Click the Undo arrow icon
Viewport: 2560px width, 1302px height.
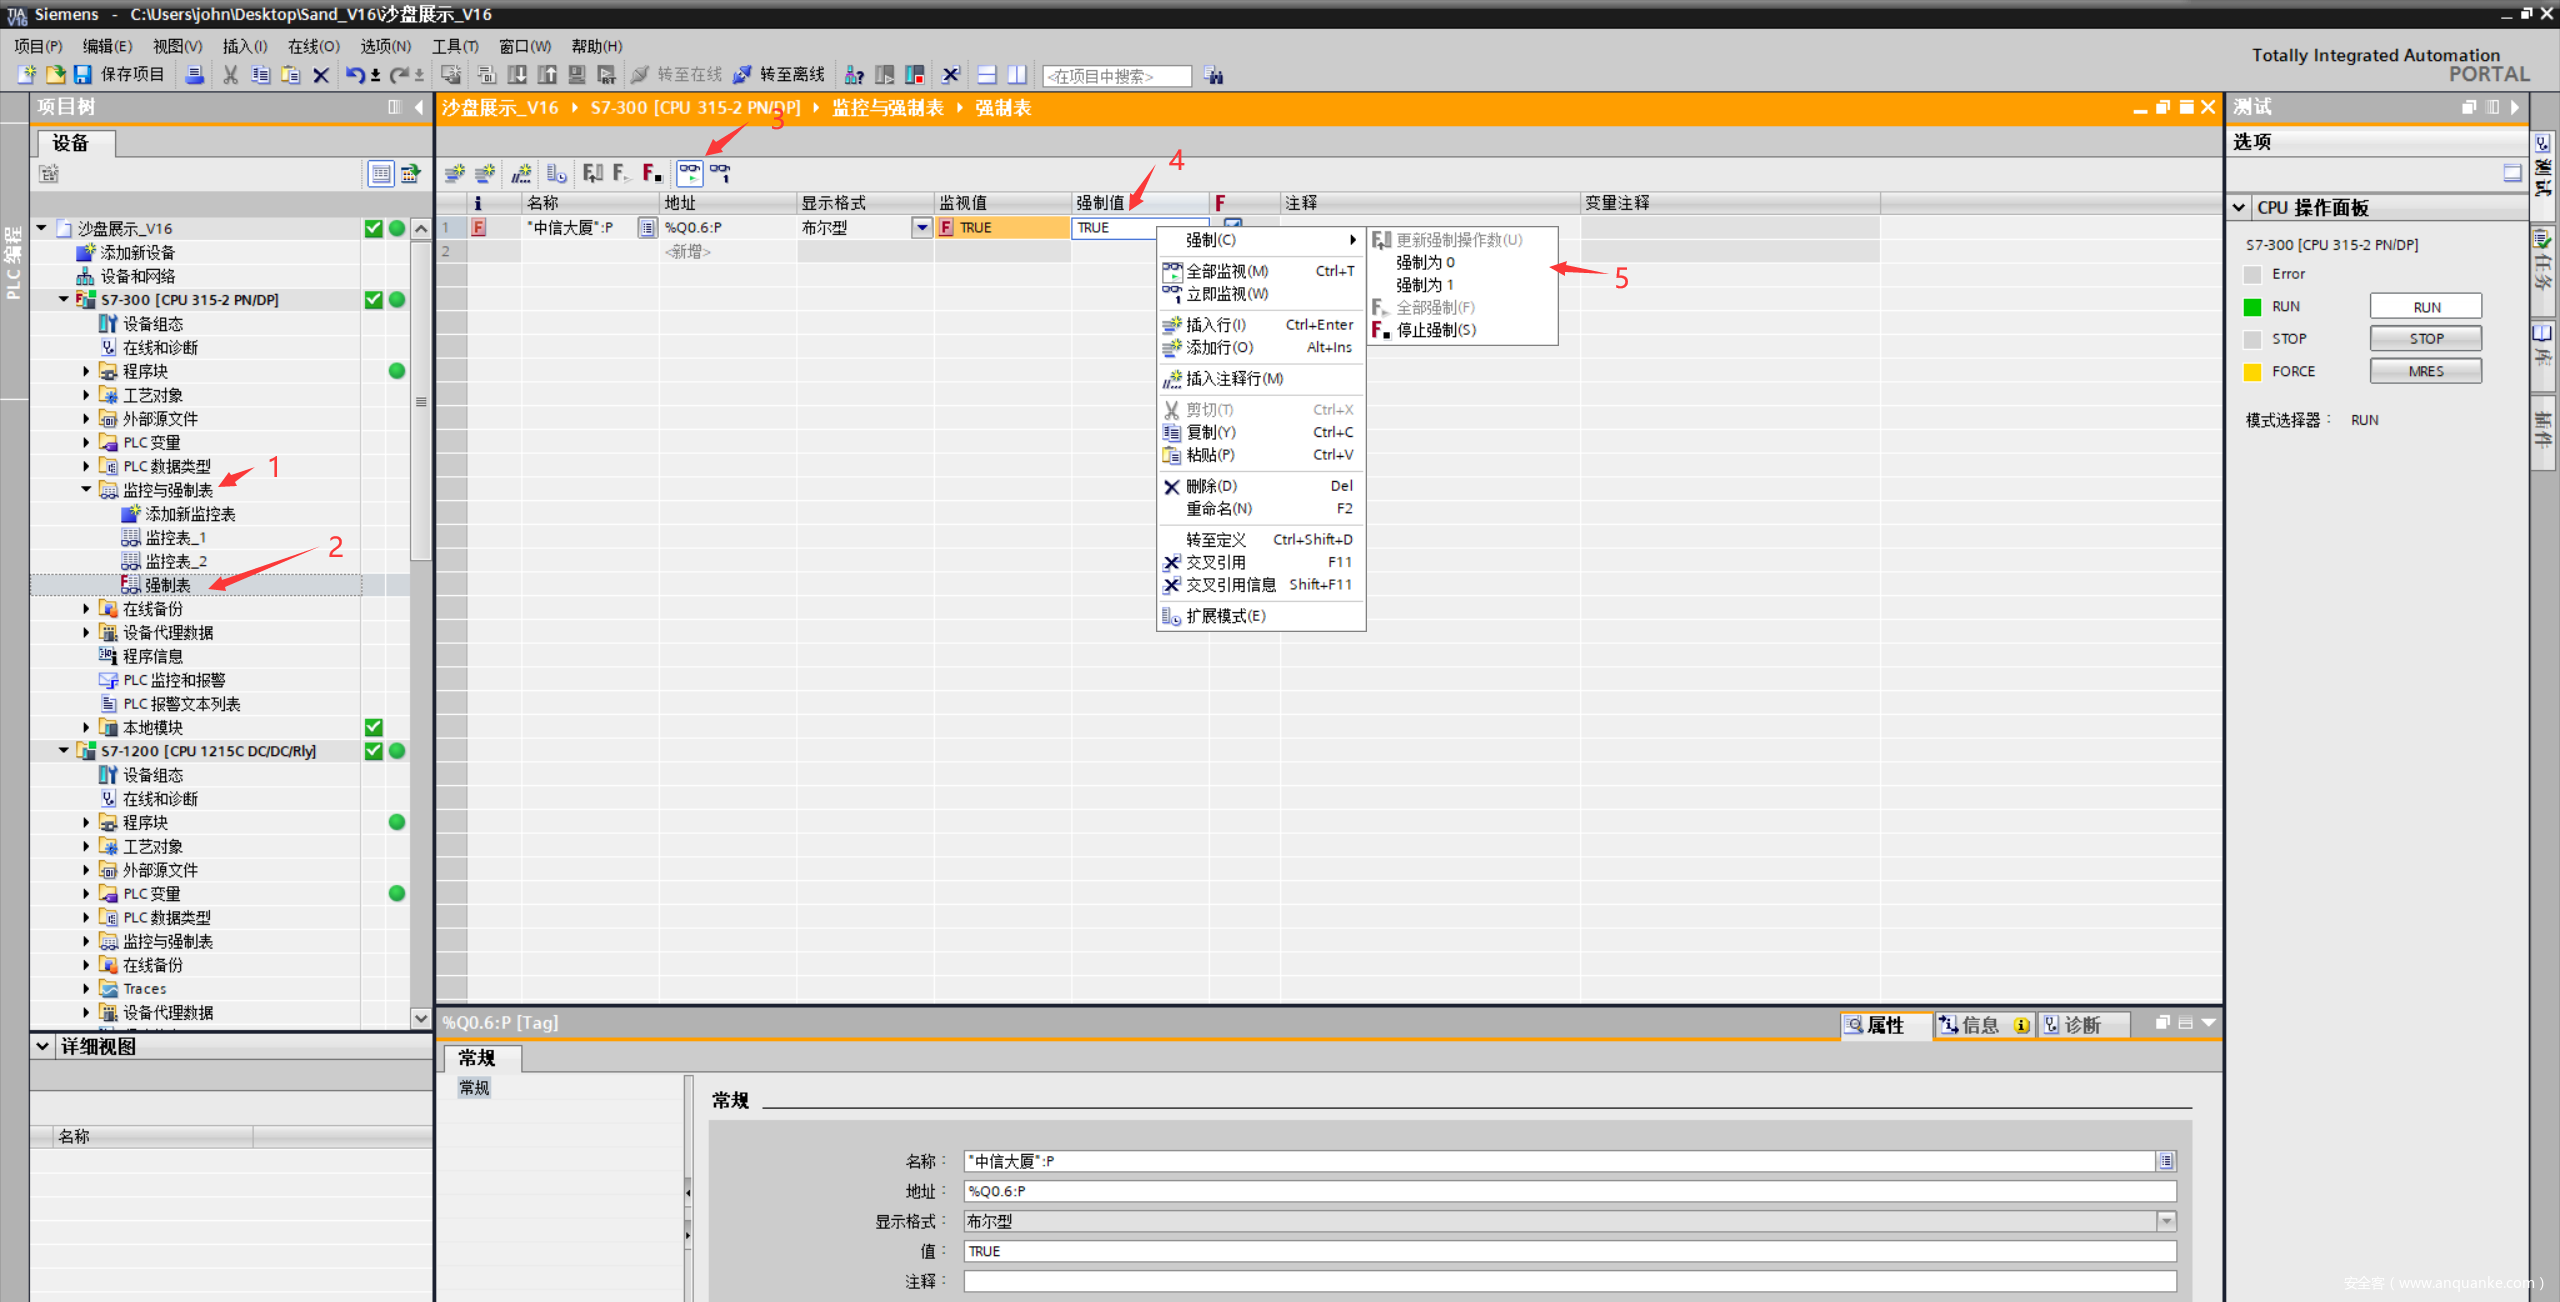click(354, 75)
